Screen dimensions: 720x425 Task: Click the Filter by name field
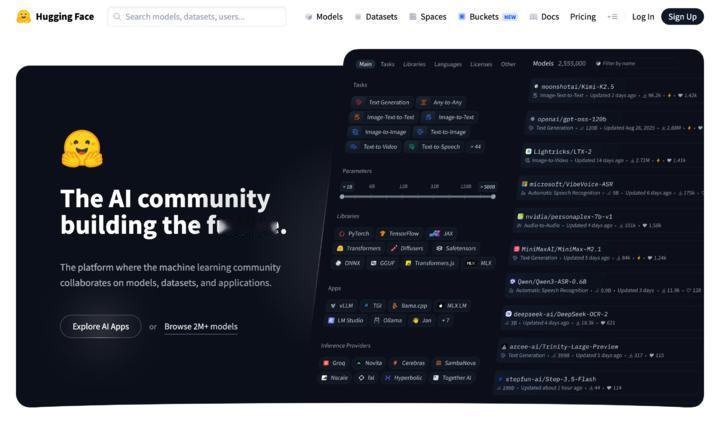tap(615, 63)
